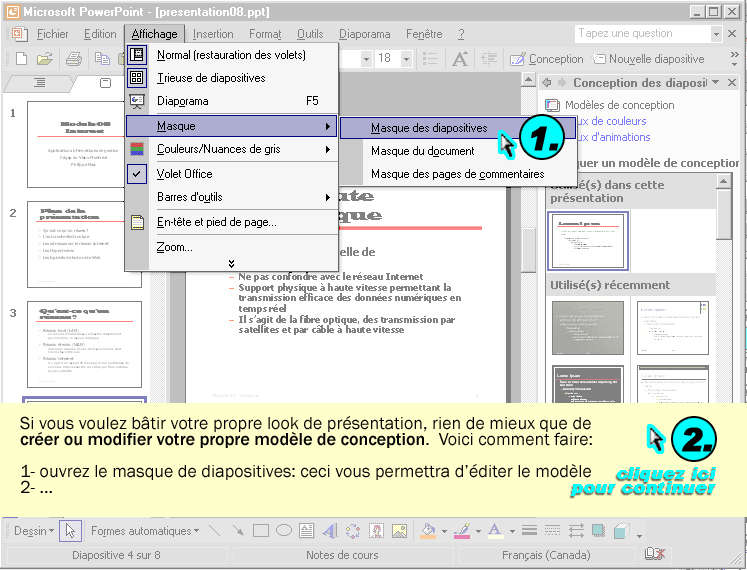Click the fill color bucket
The width and height of the screenshot is (747, 570).
click(428, 530)
